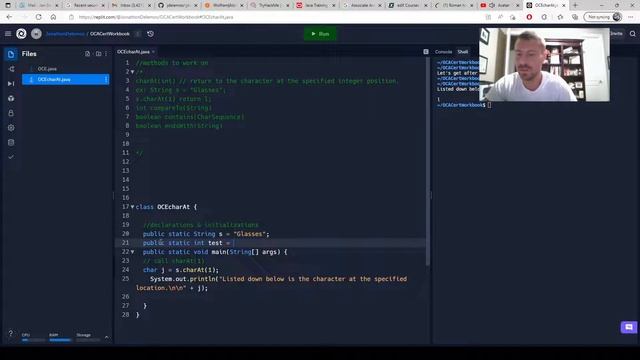The image size is (640, 360).
Task: Toggle the console pane layout icon
Action: click(x=426, y=52)
